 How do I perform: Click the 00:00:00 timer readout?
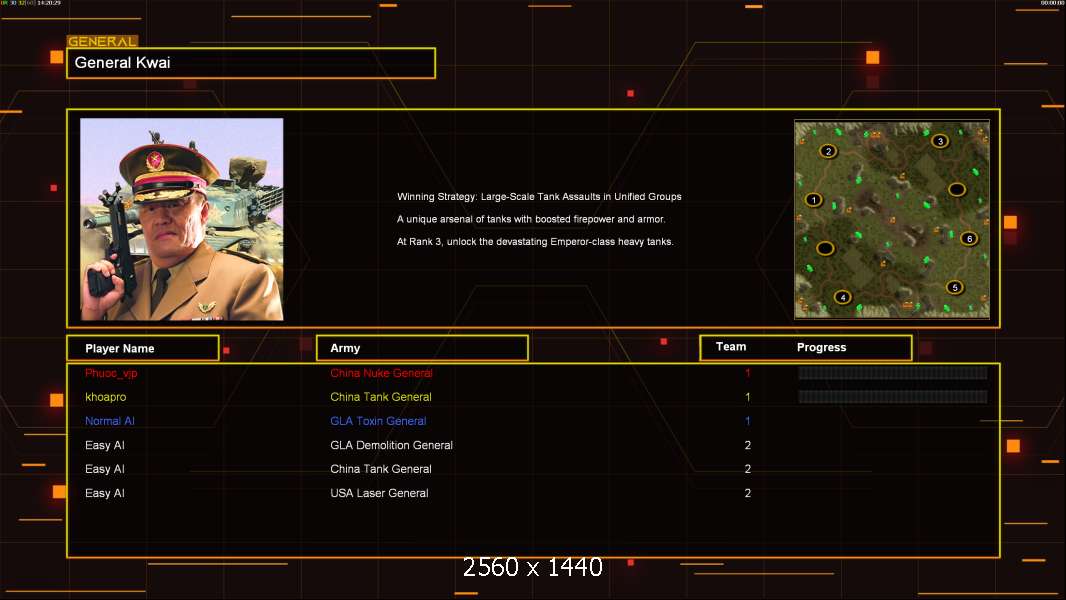click(1051, 3)
